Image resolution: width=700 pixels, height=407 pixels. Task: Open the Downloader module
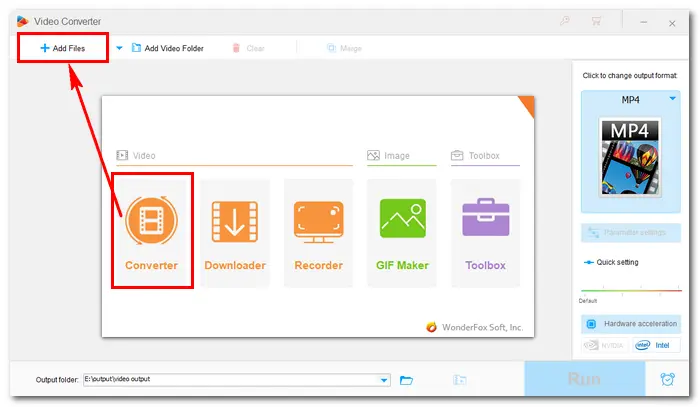pos(235,233)
